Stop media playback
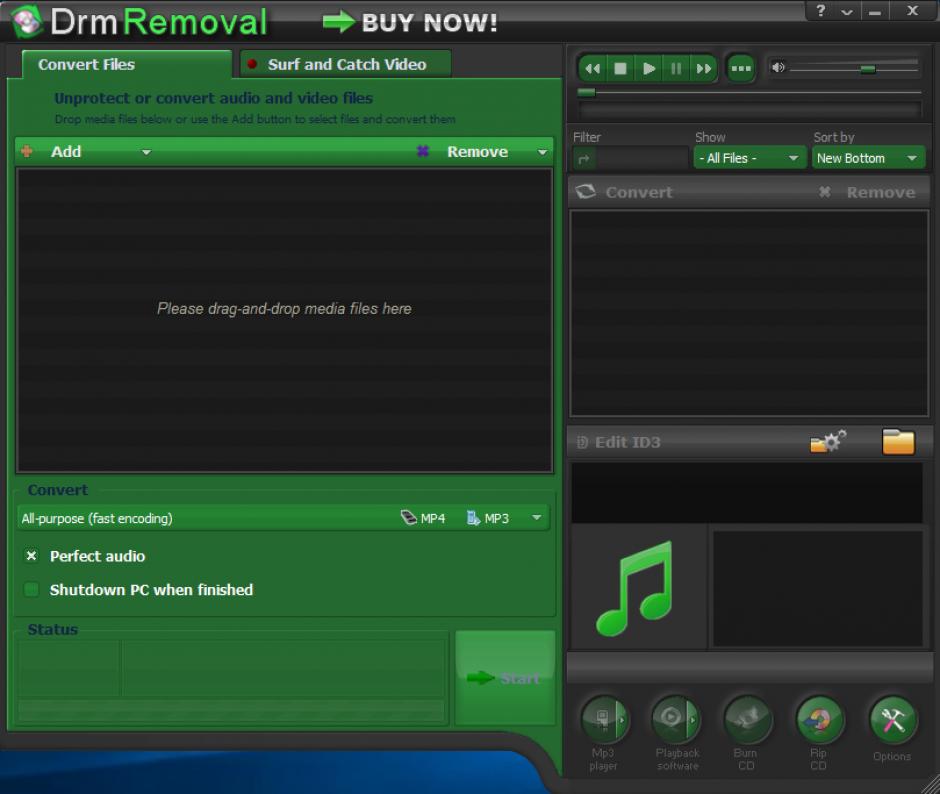940x794 pixels. (x=620, y=68)
